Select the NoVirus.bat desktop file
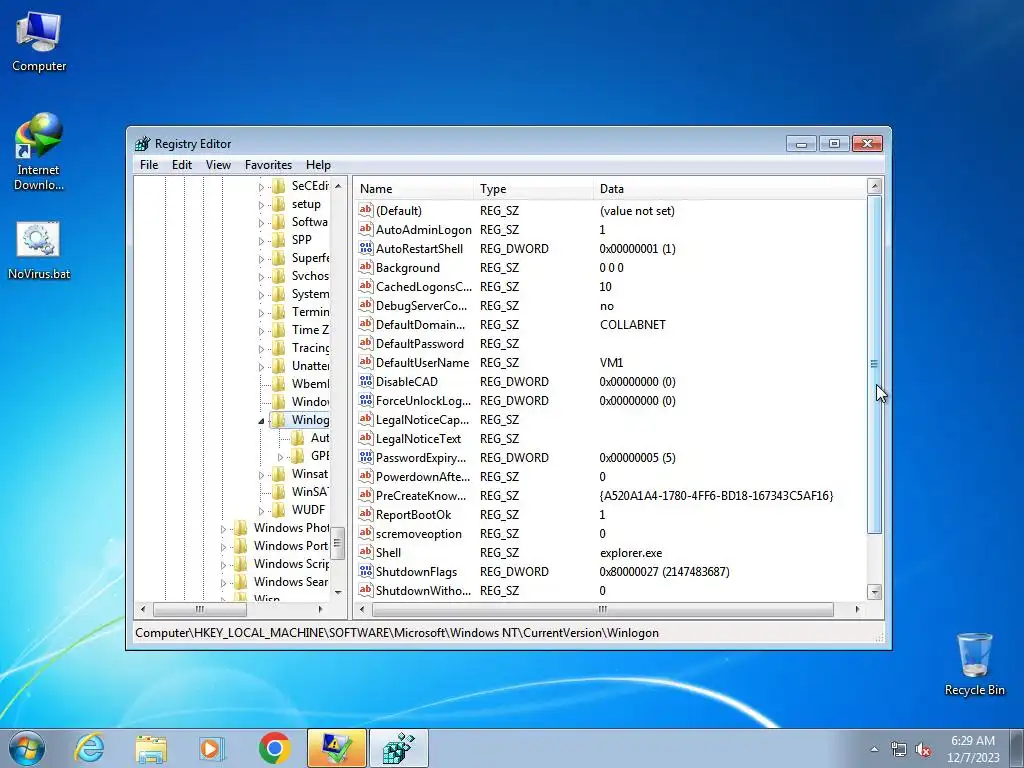The image size is (1024, 768). (x=39, y=251)
